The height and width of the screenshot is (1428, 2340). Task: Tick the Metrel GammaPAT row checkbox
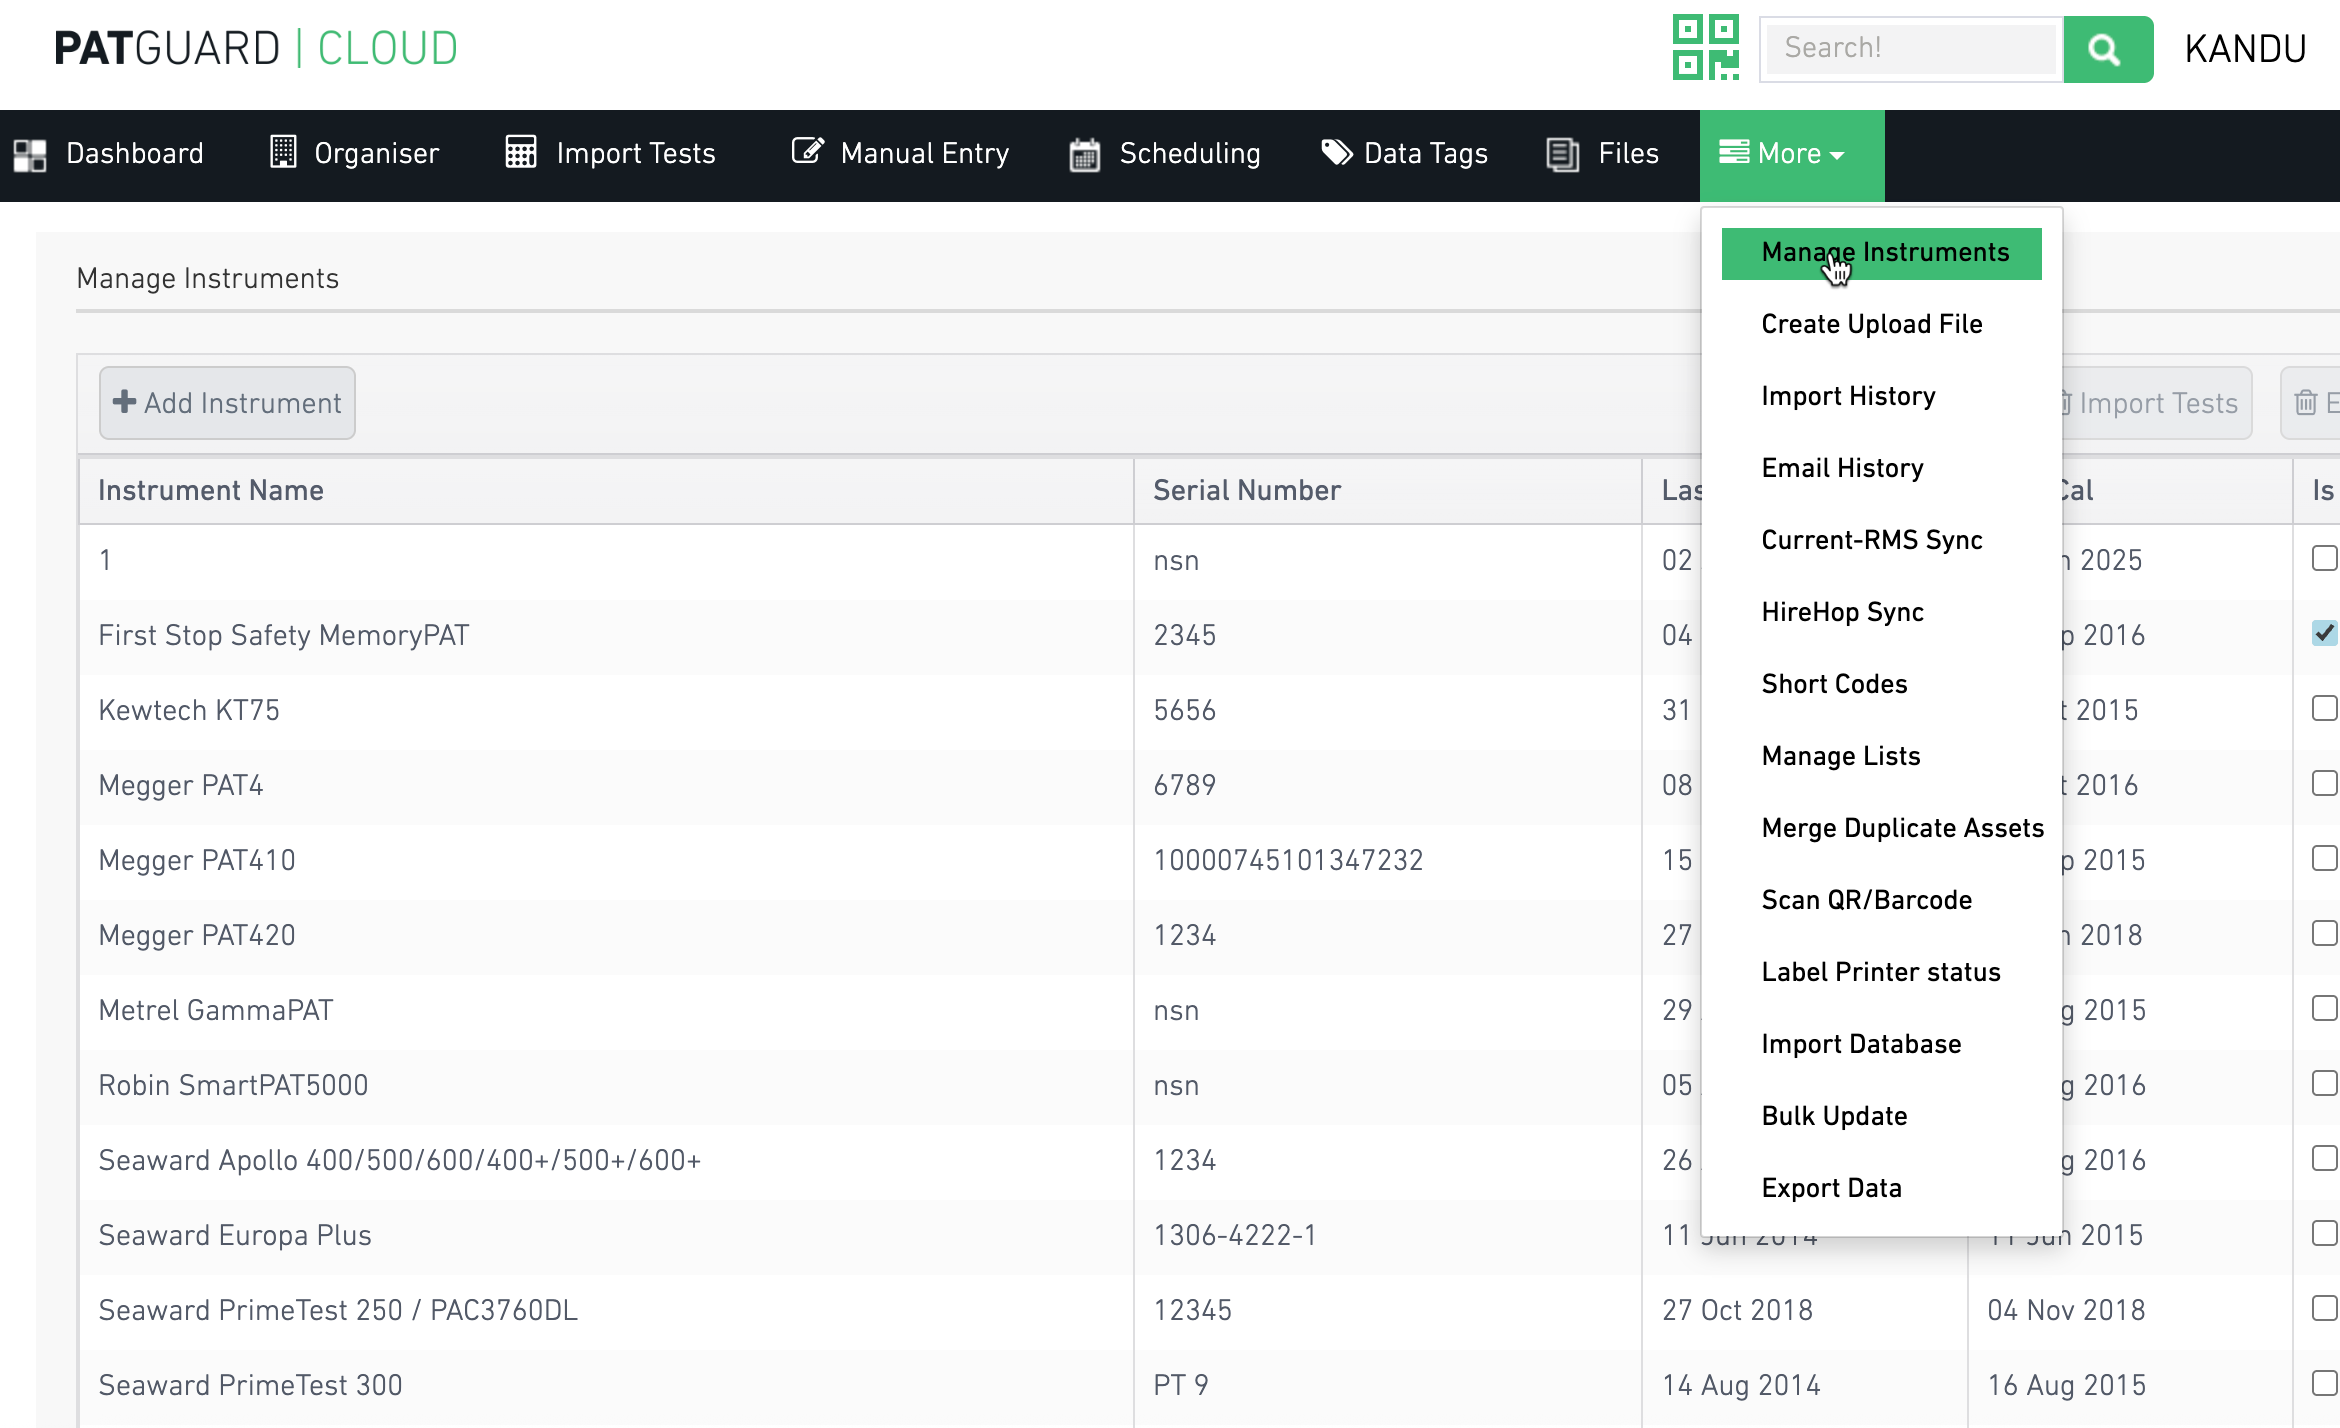coord(2324,1008)
